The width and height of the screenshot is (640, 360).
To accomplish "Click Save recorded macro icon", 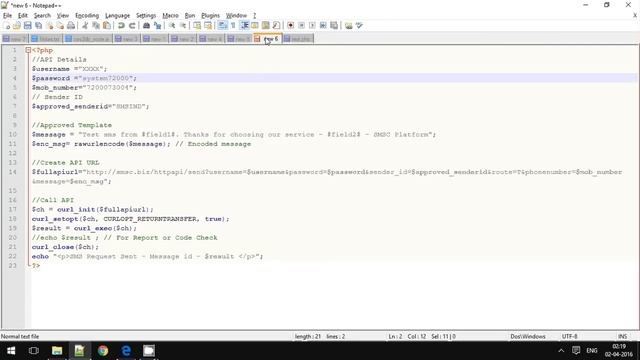I will point(334,25).
